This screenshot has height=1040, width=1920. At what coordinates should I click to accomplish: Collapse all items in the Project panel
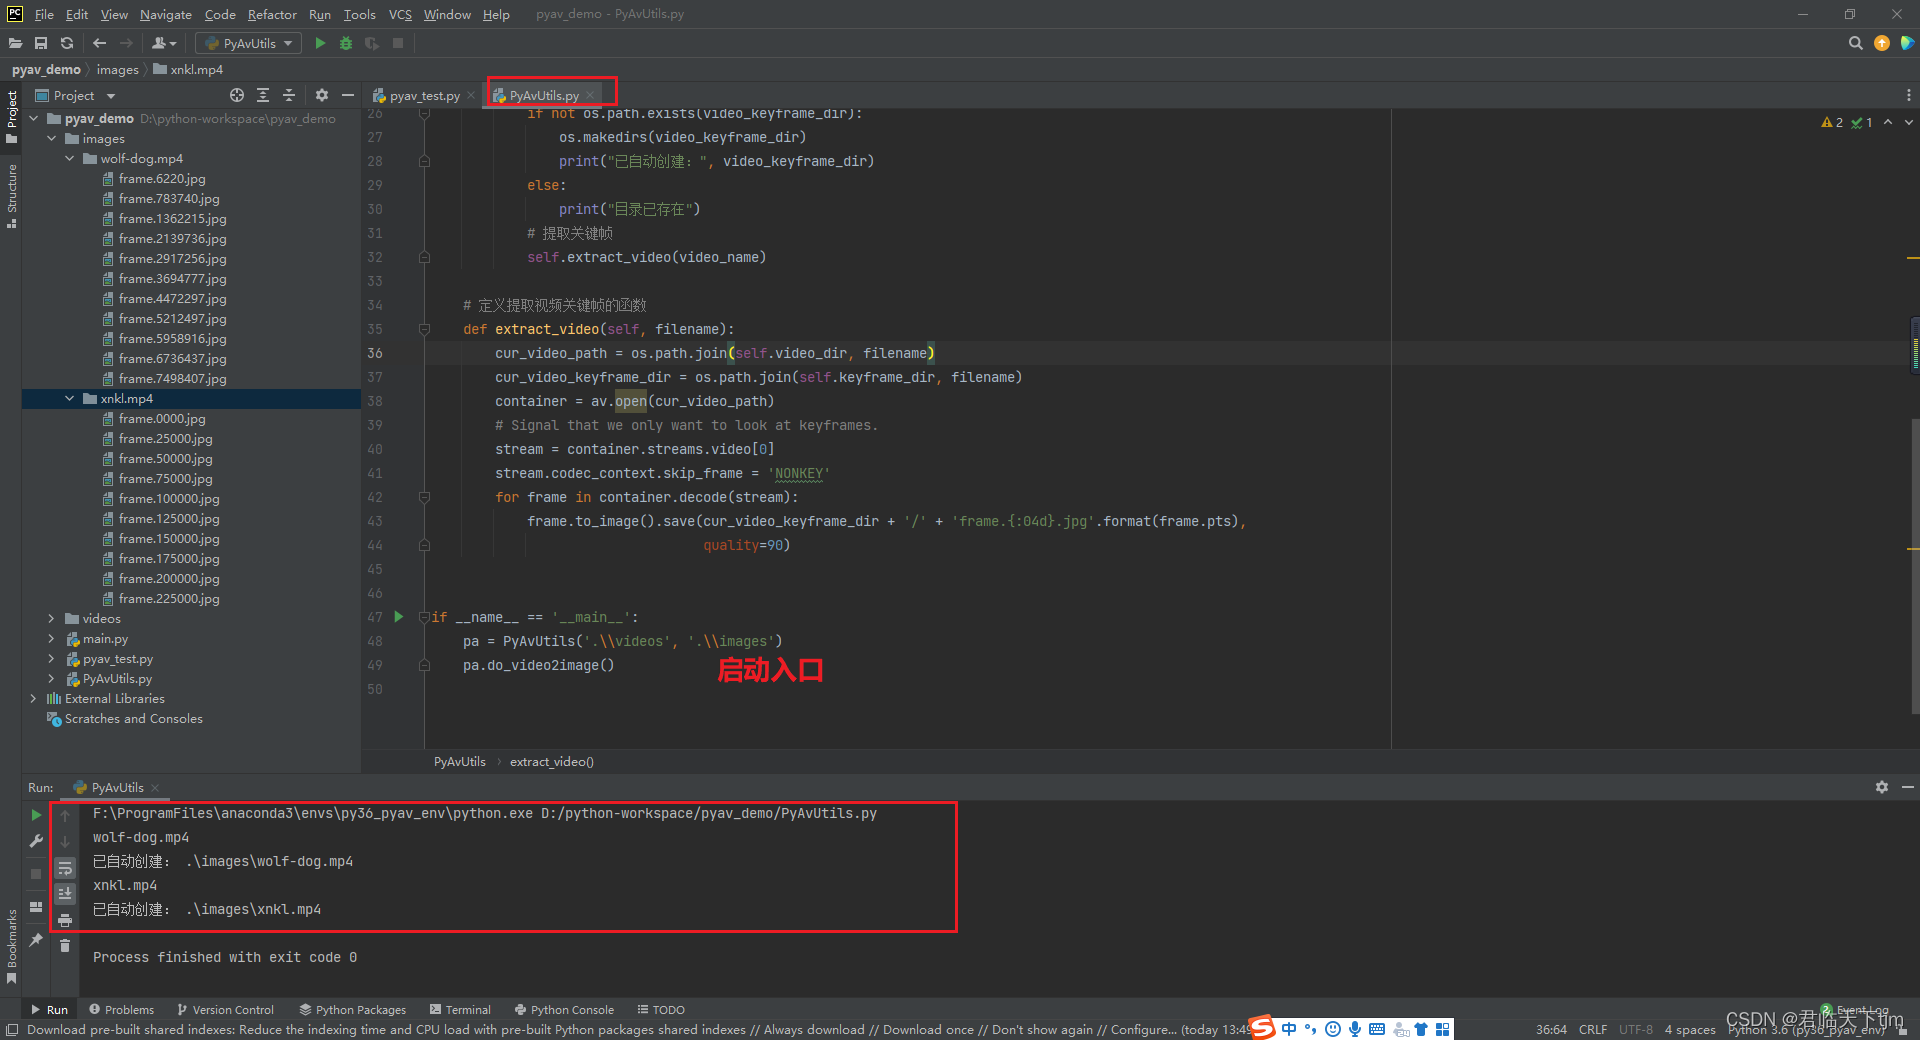289,95
